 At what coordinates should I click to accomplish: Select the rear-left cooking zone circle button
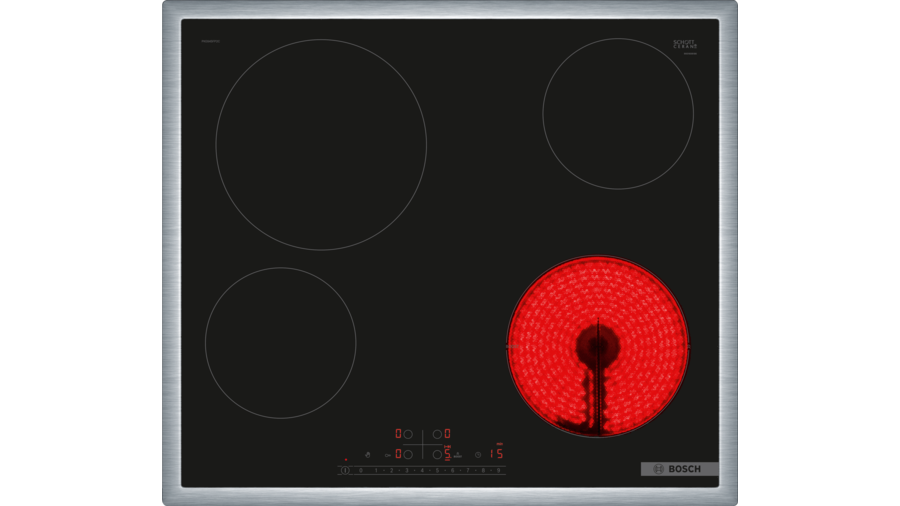click(x=408, y=434)
